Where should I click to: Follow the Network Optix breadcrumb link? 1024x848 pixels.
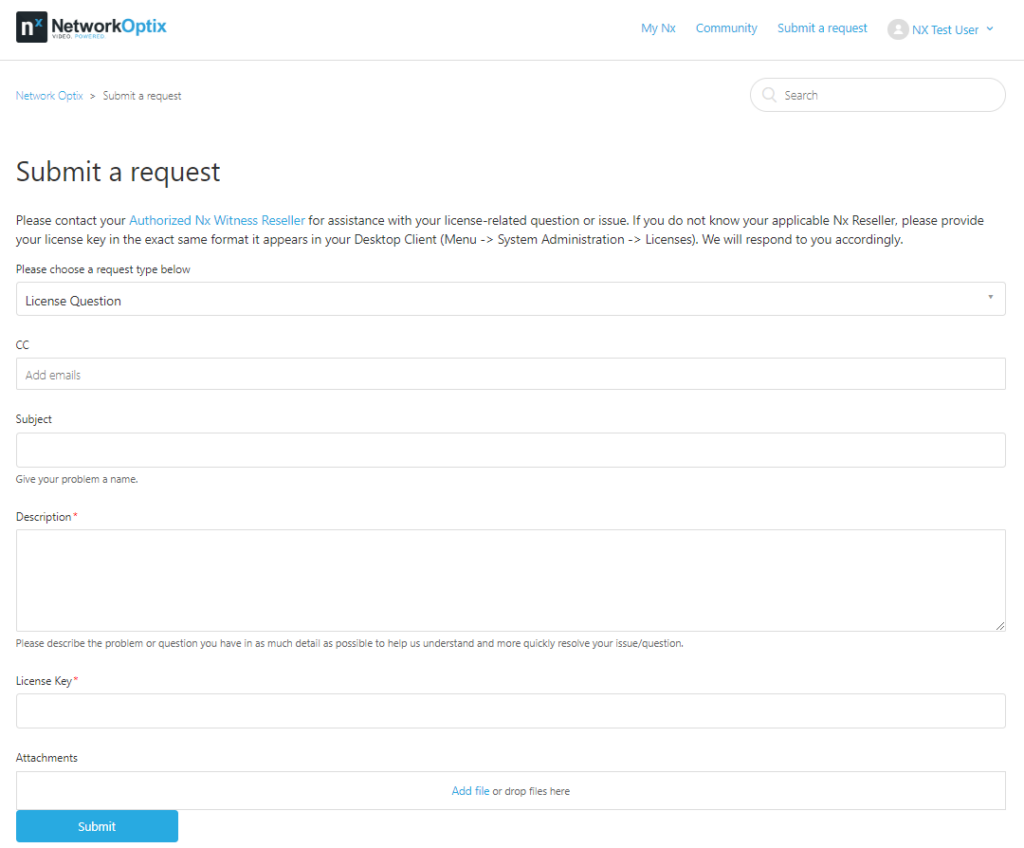coord(50,96)
